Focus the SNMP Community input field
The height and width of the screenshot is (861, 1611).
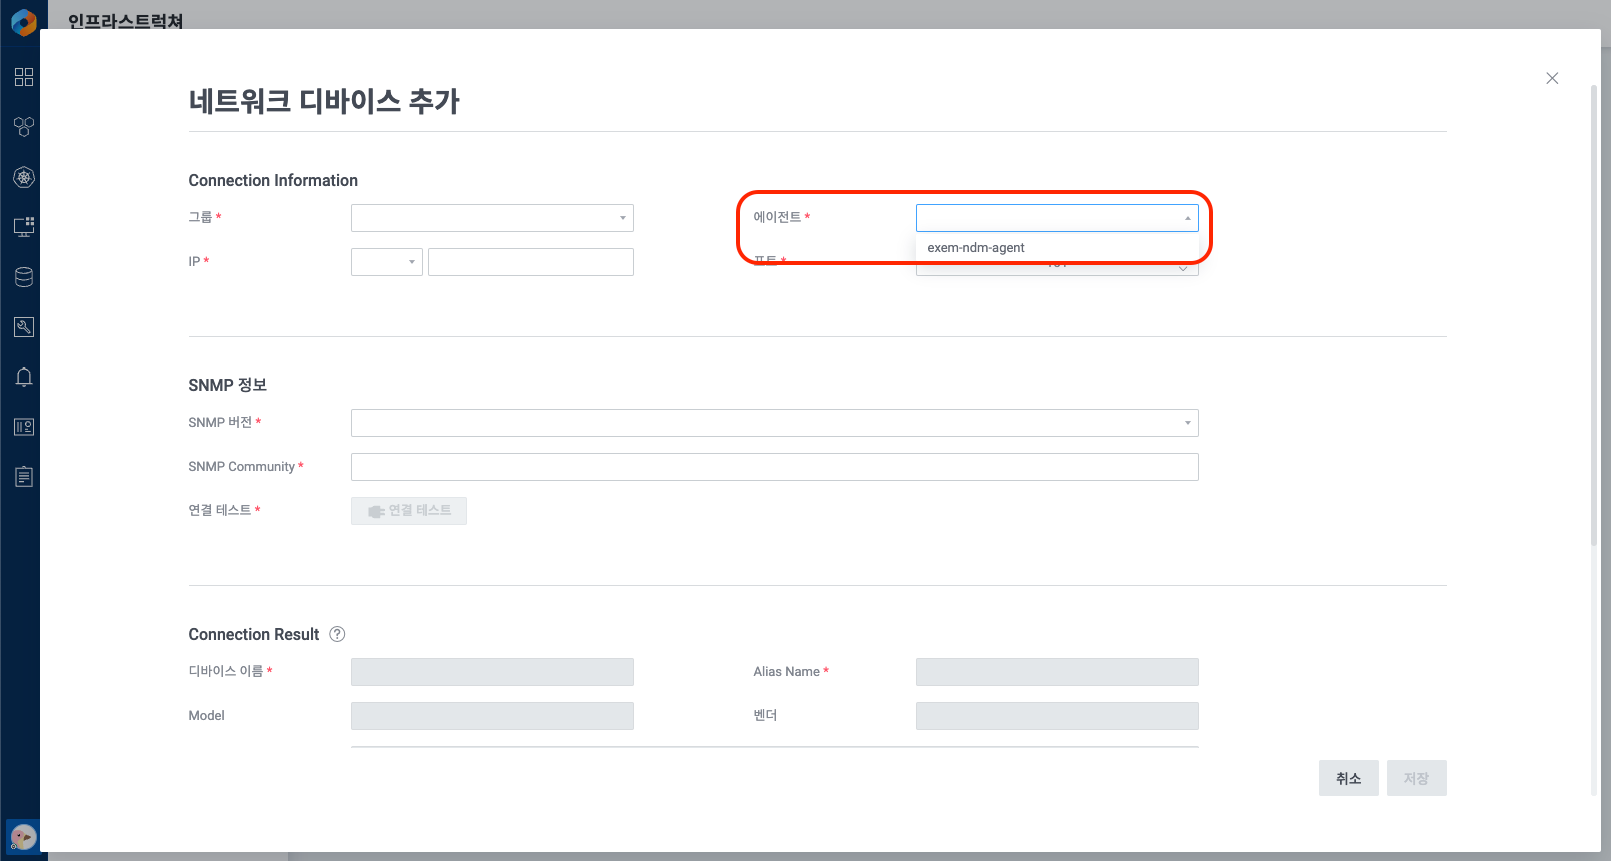pos(774,467)
